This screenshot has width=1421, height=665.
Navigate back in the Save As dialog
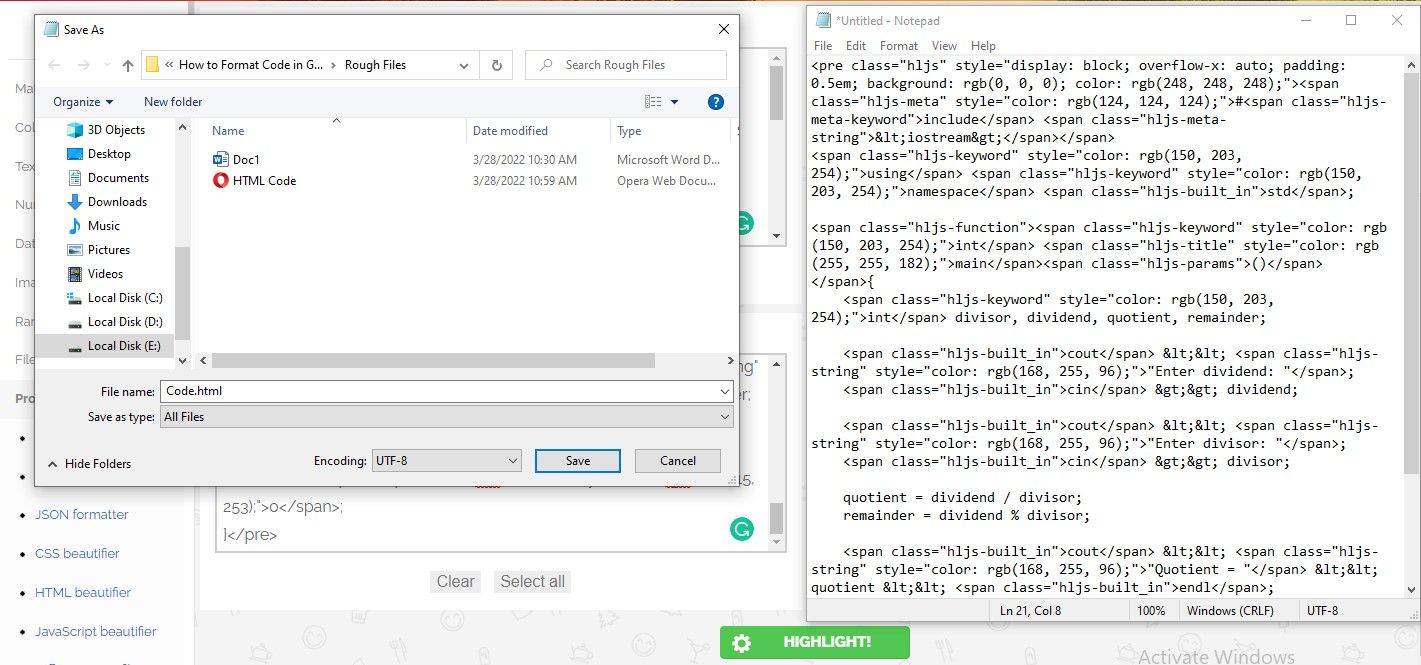pos(55,64)
